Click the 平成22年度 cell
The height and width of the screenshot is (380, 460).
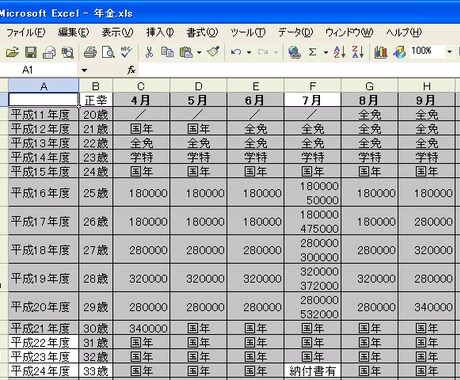click(44, 342)
